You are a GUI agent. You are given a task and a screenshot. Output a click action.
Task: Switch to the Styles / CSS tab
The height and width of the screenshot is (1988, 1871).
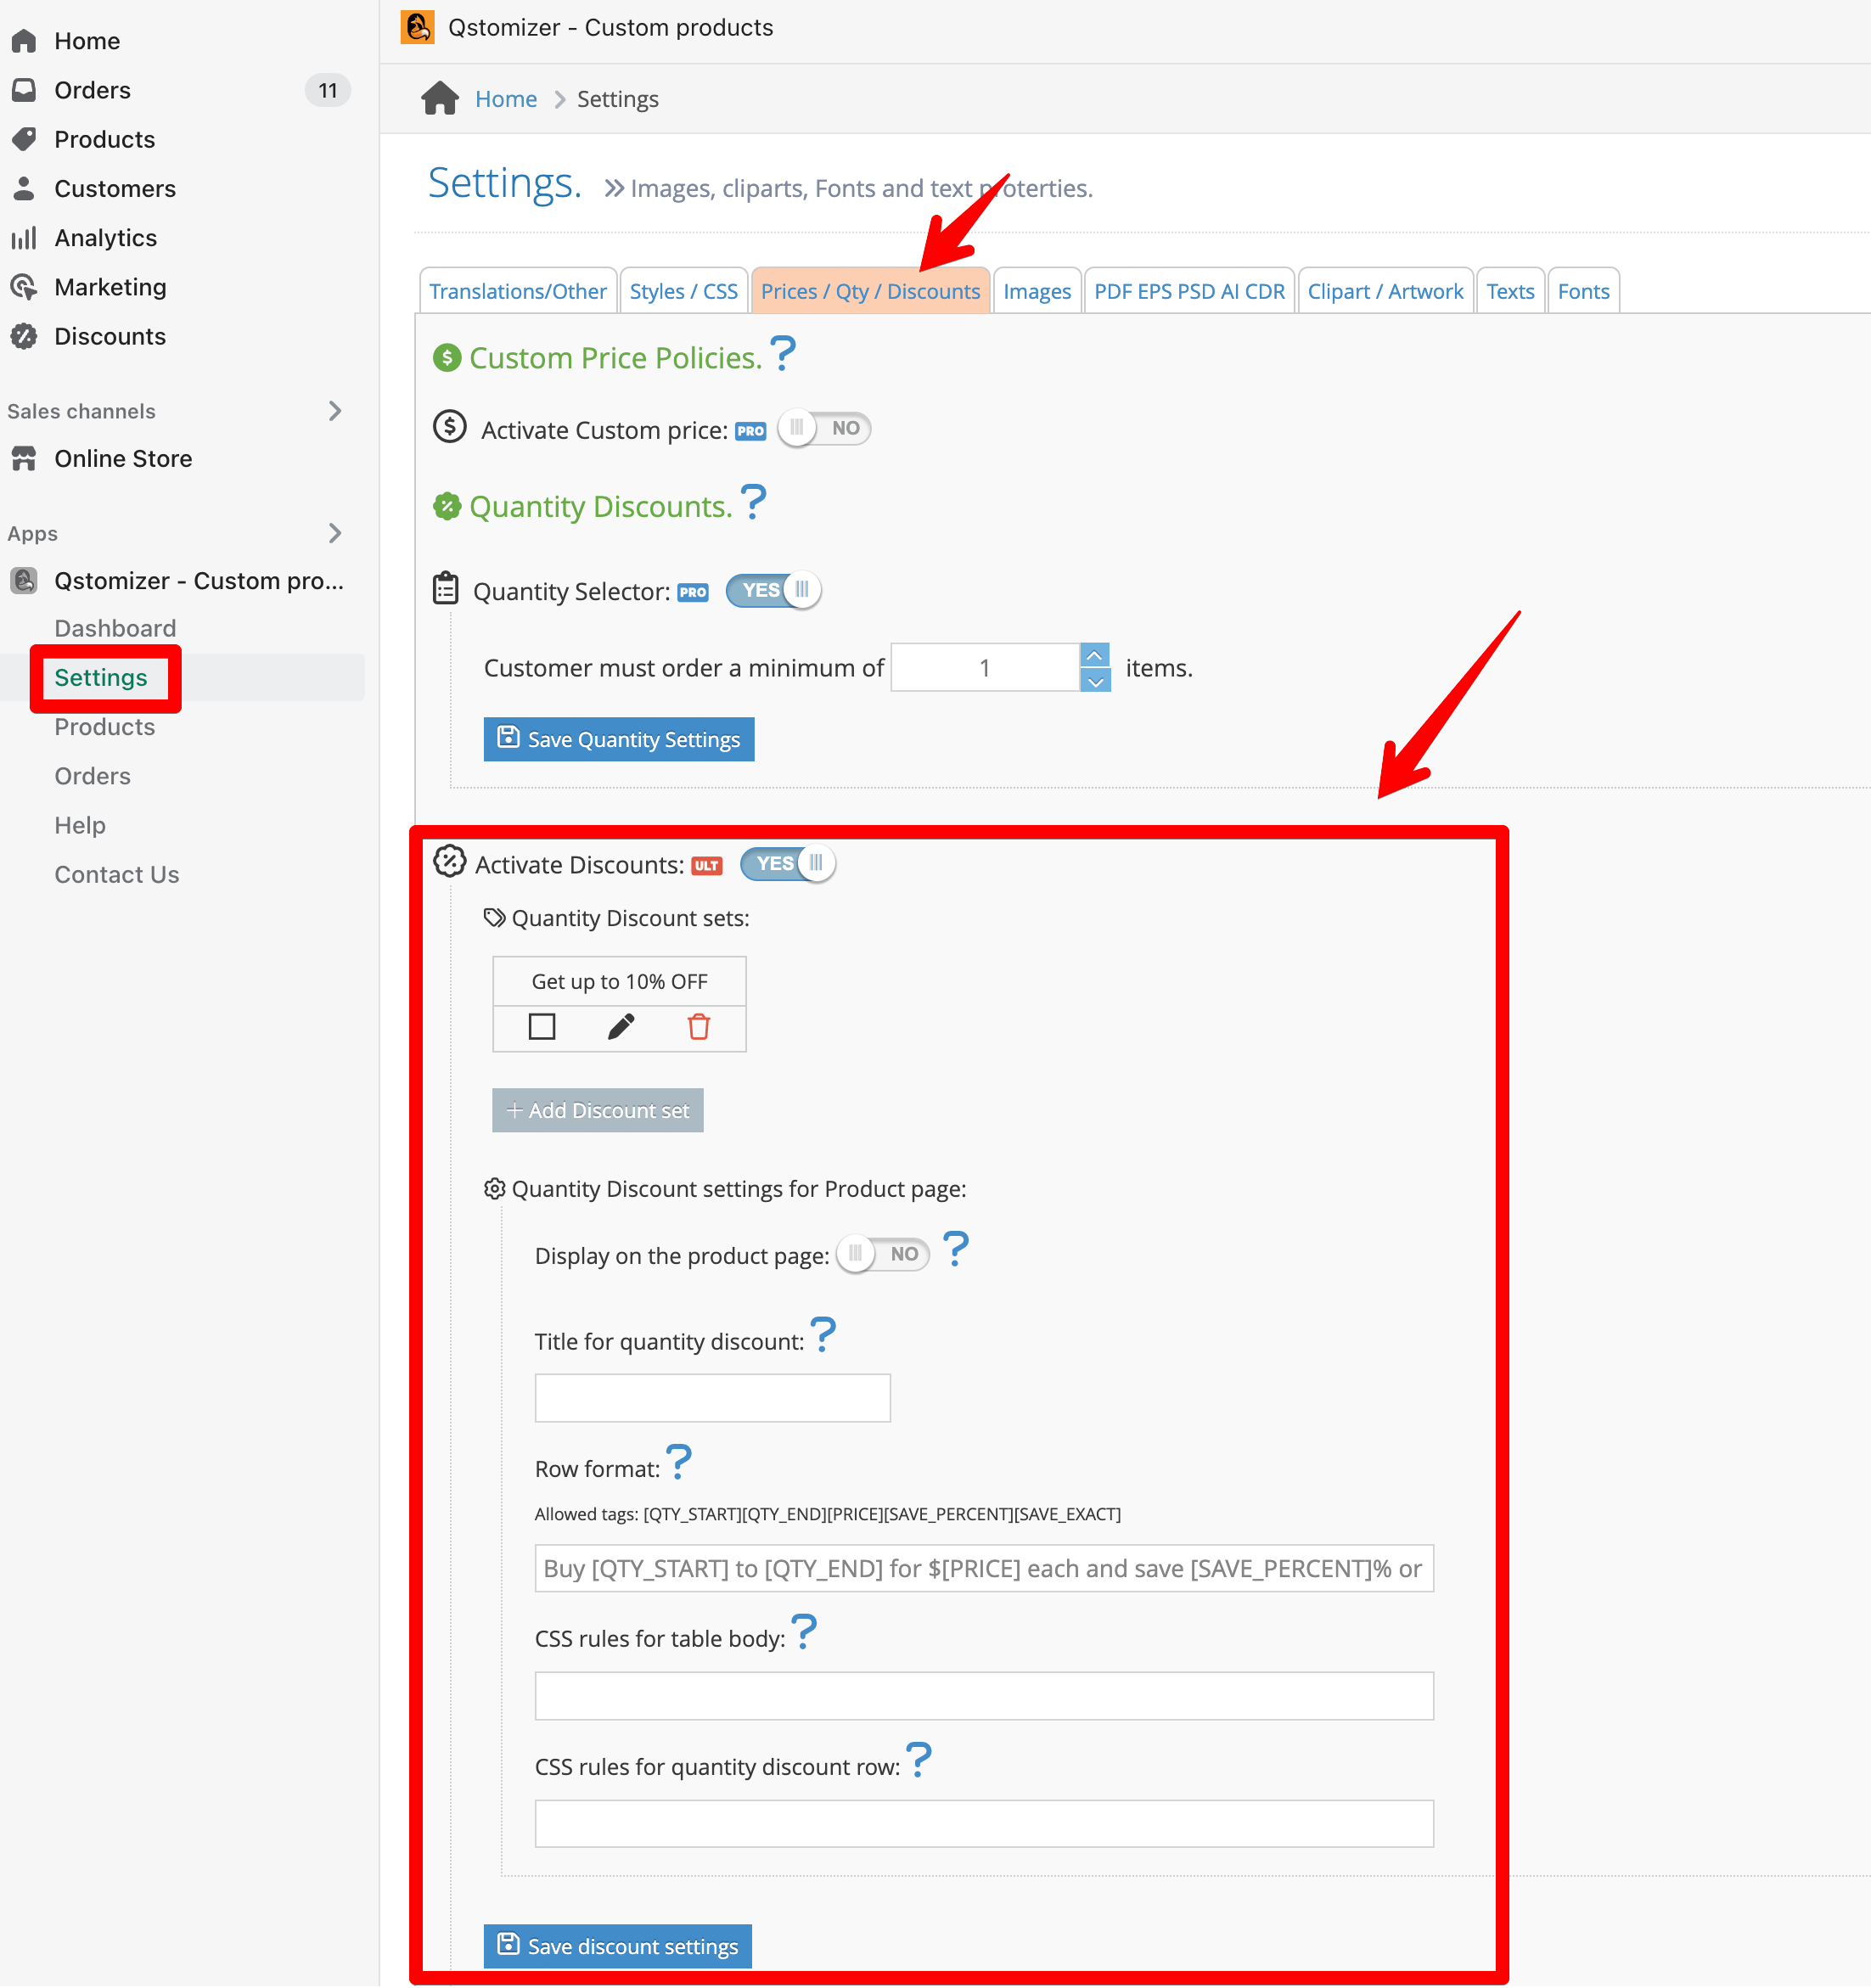(x=684, y=291)
